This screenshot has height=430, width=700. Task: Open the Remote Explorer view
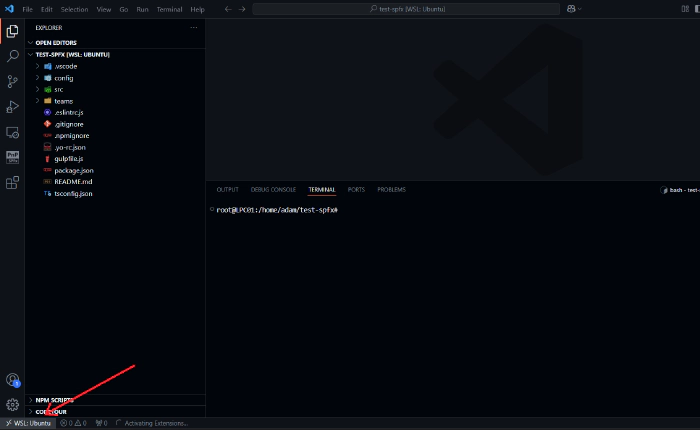click(x=13, y=132)
